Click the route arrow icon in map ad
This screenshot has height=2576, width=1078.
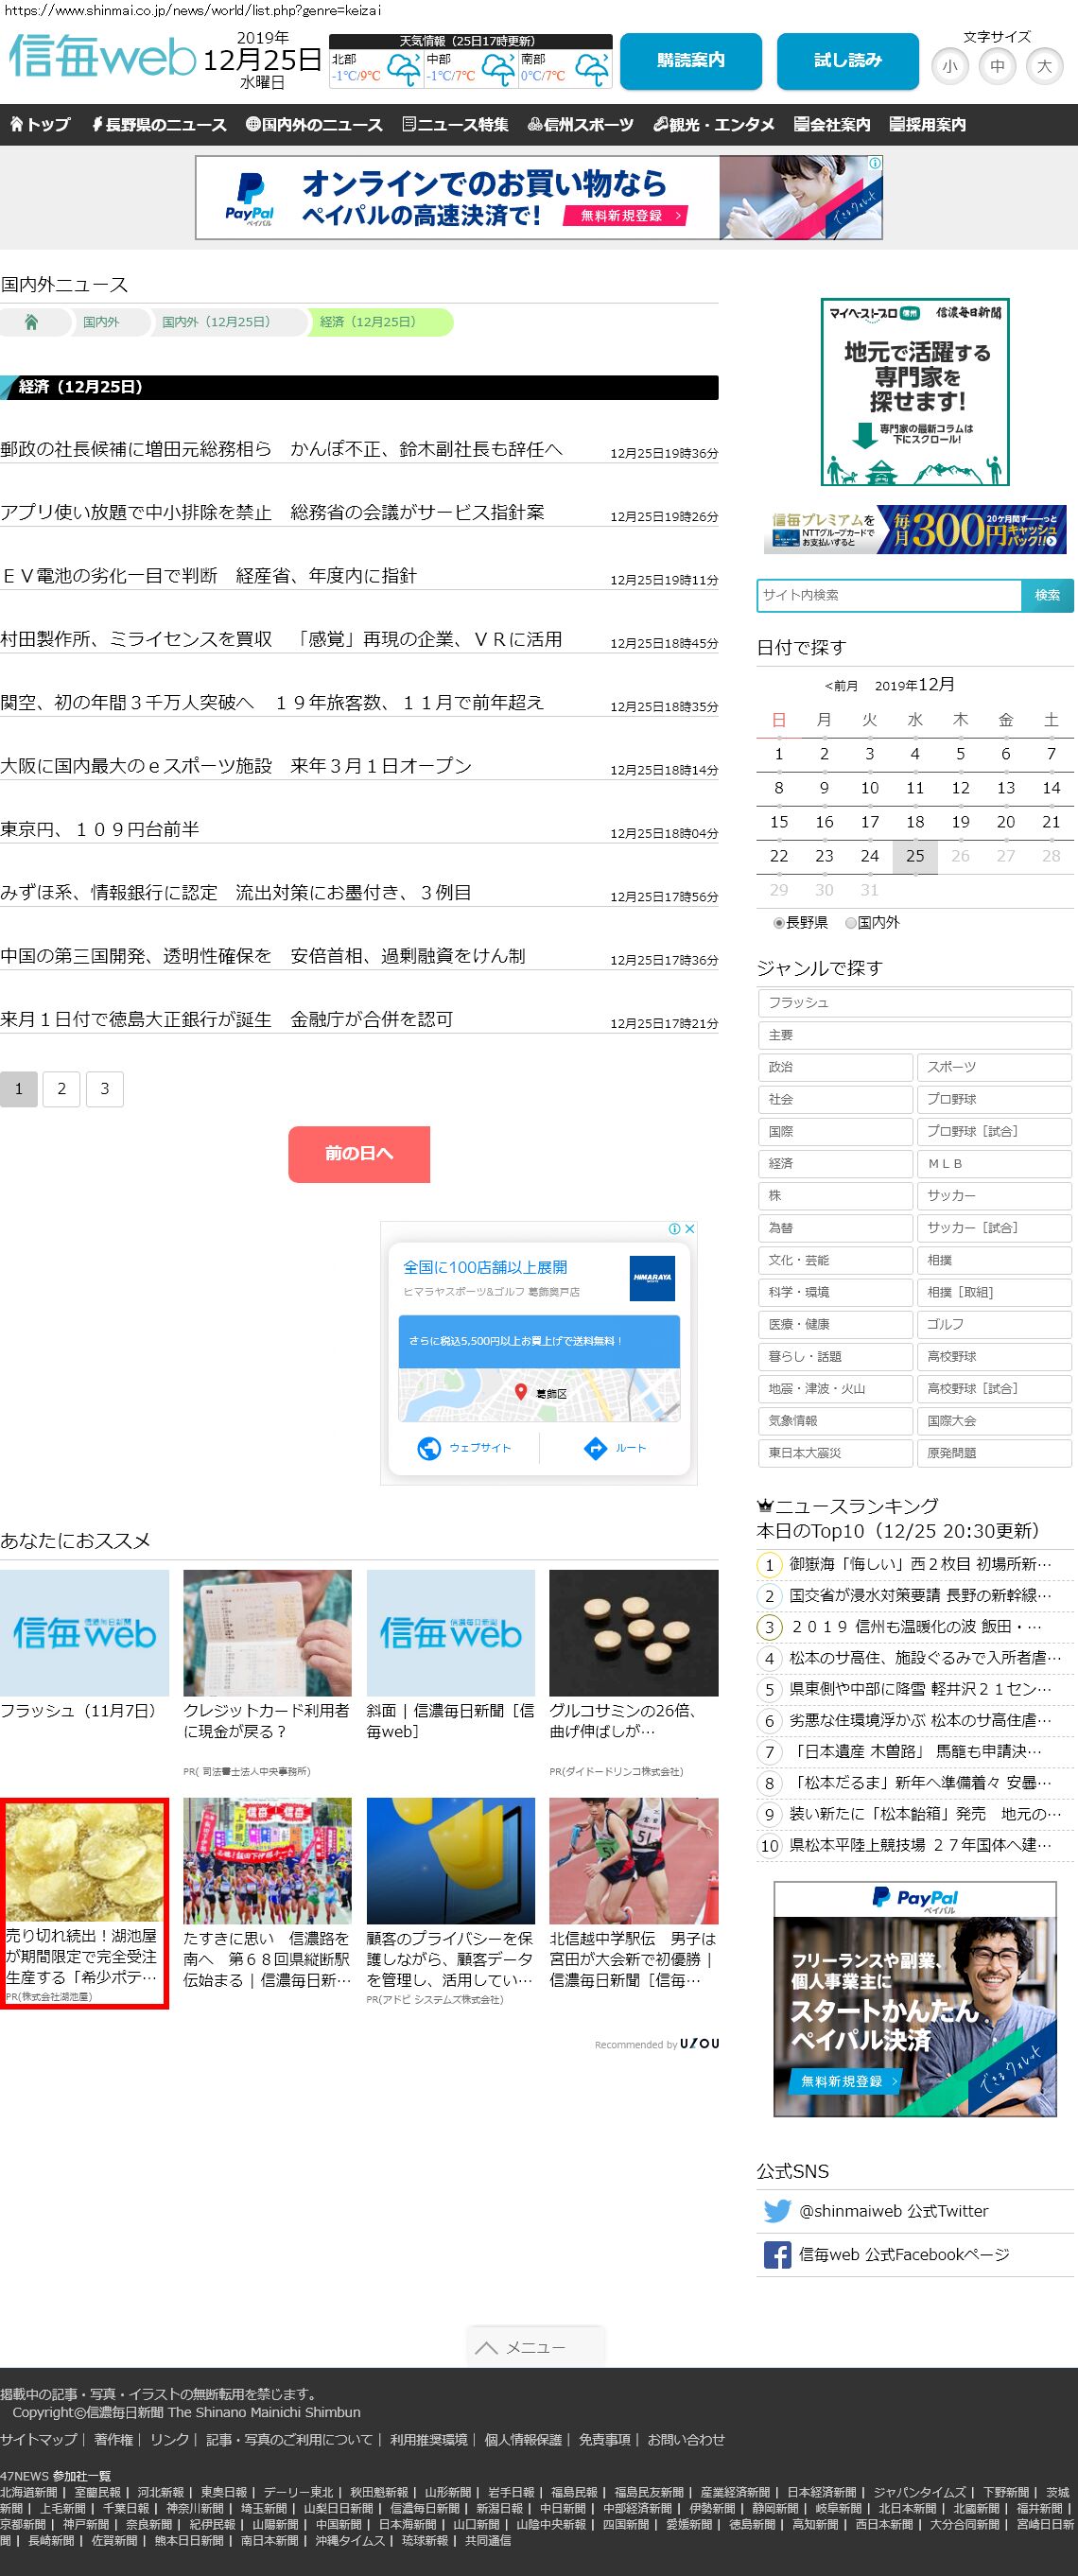[595, 1448]
